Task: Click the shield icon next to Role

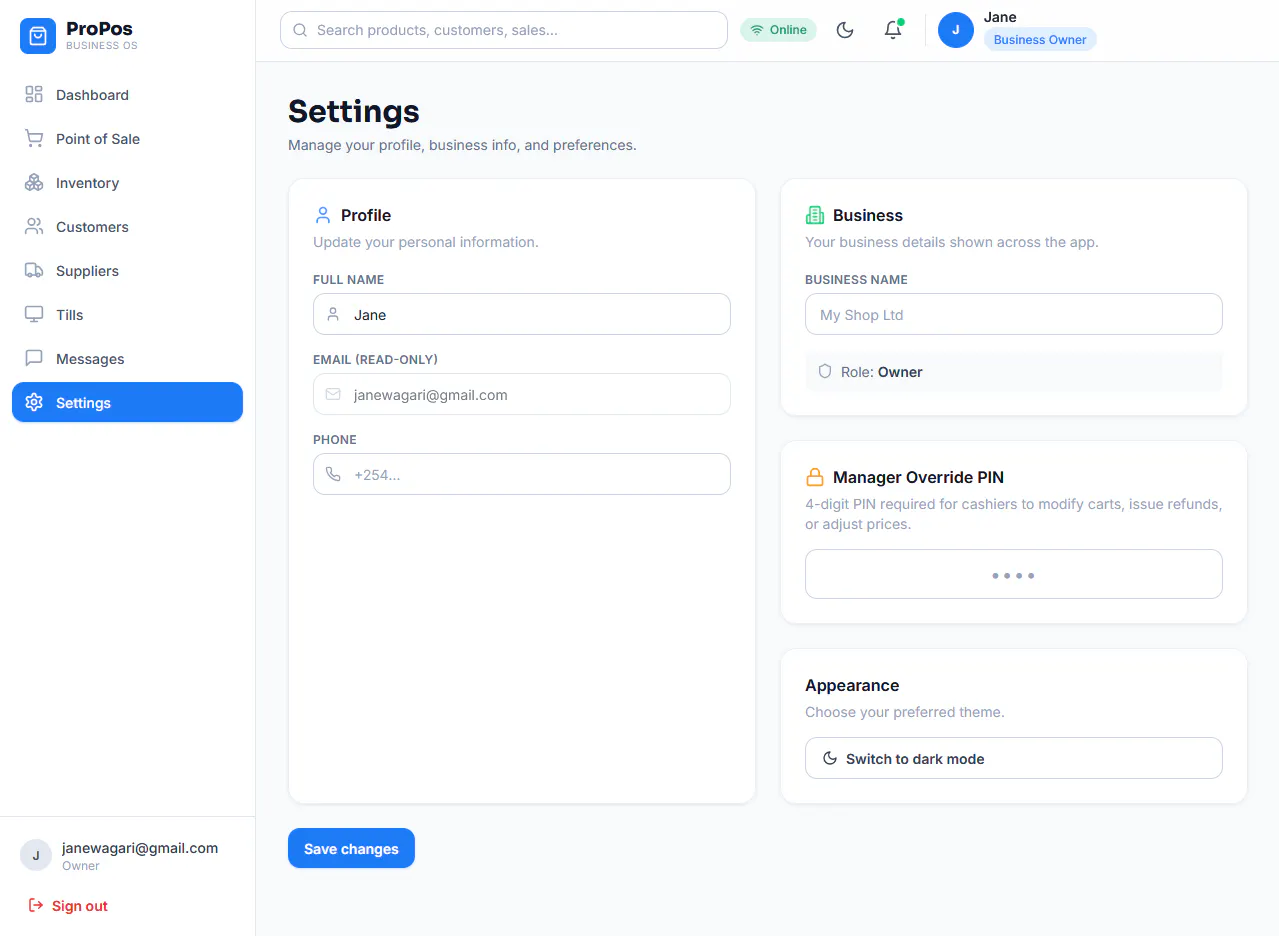Action: pos(825,371)
